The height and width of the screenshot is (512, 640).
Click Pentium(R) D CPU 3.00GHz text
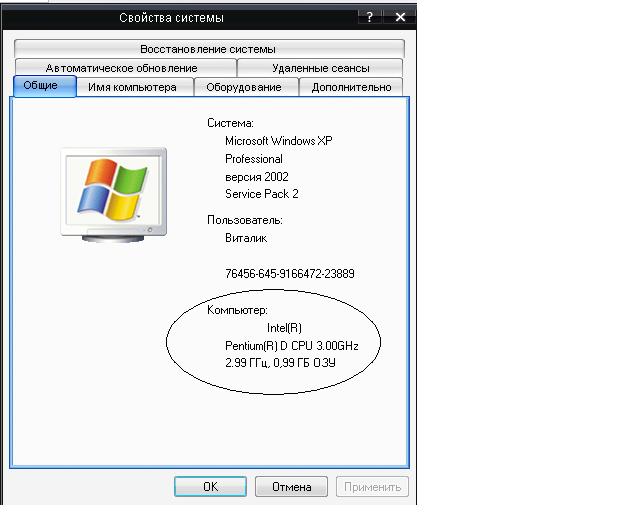point(291,346)
